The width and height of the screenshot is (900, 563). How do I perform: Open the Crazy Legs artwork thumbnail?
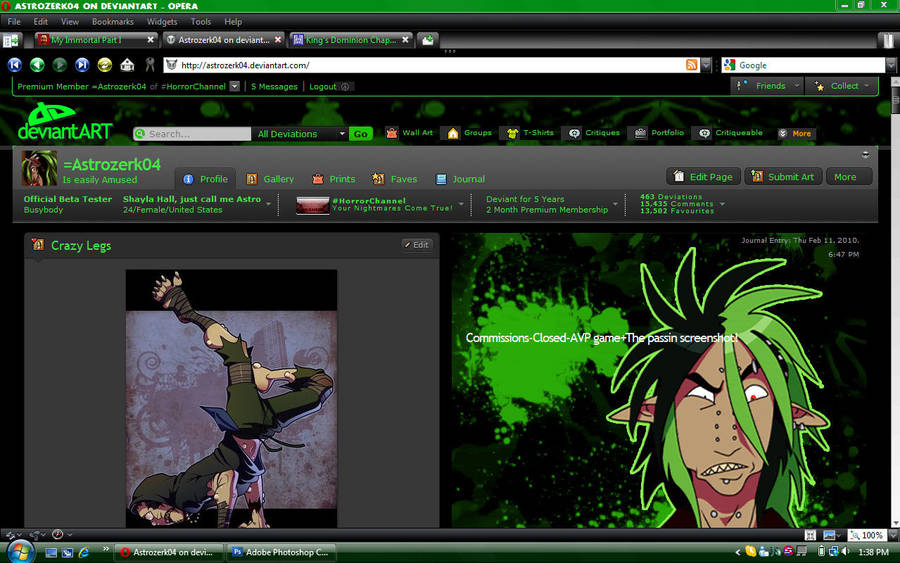click(x=231, y=398)
